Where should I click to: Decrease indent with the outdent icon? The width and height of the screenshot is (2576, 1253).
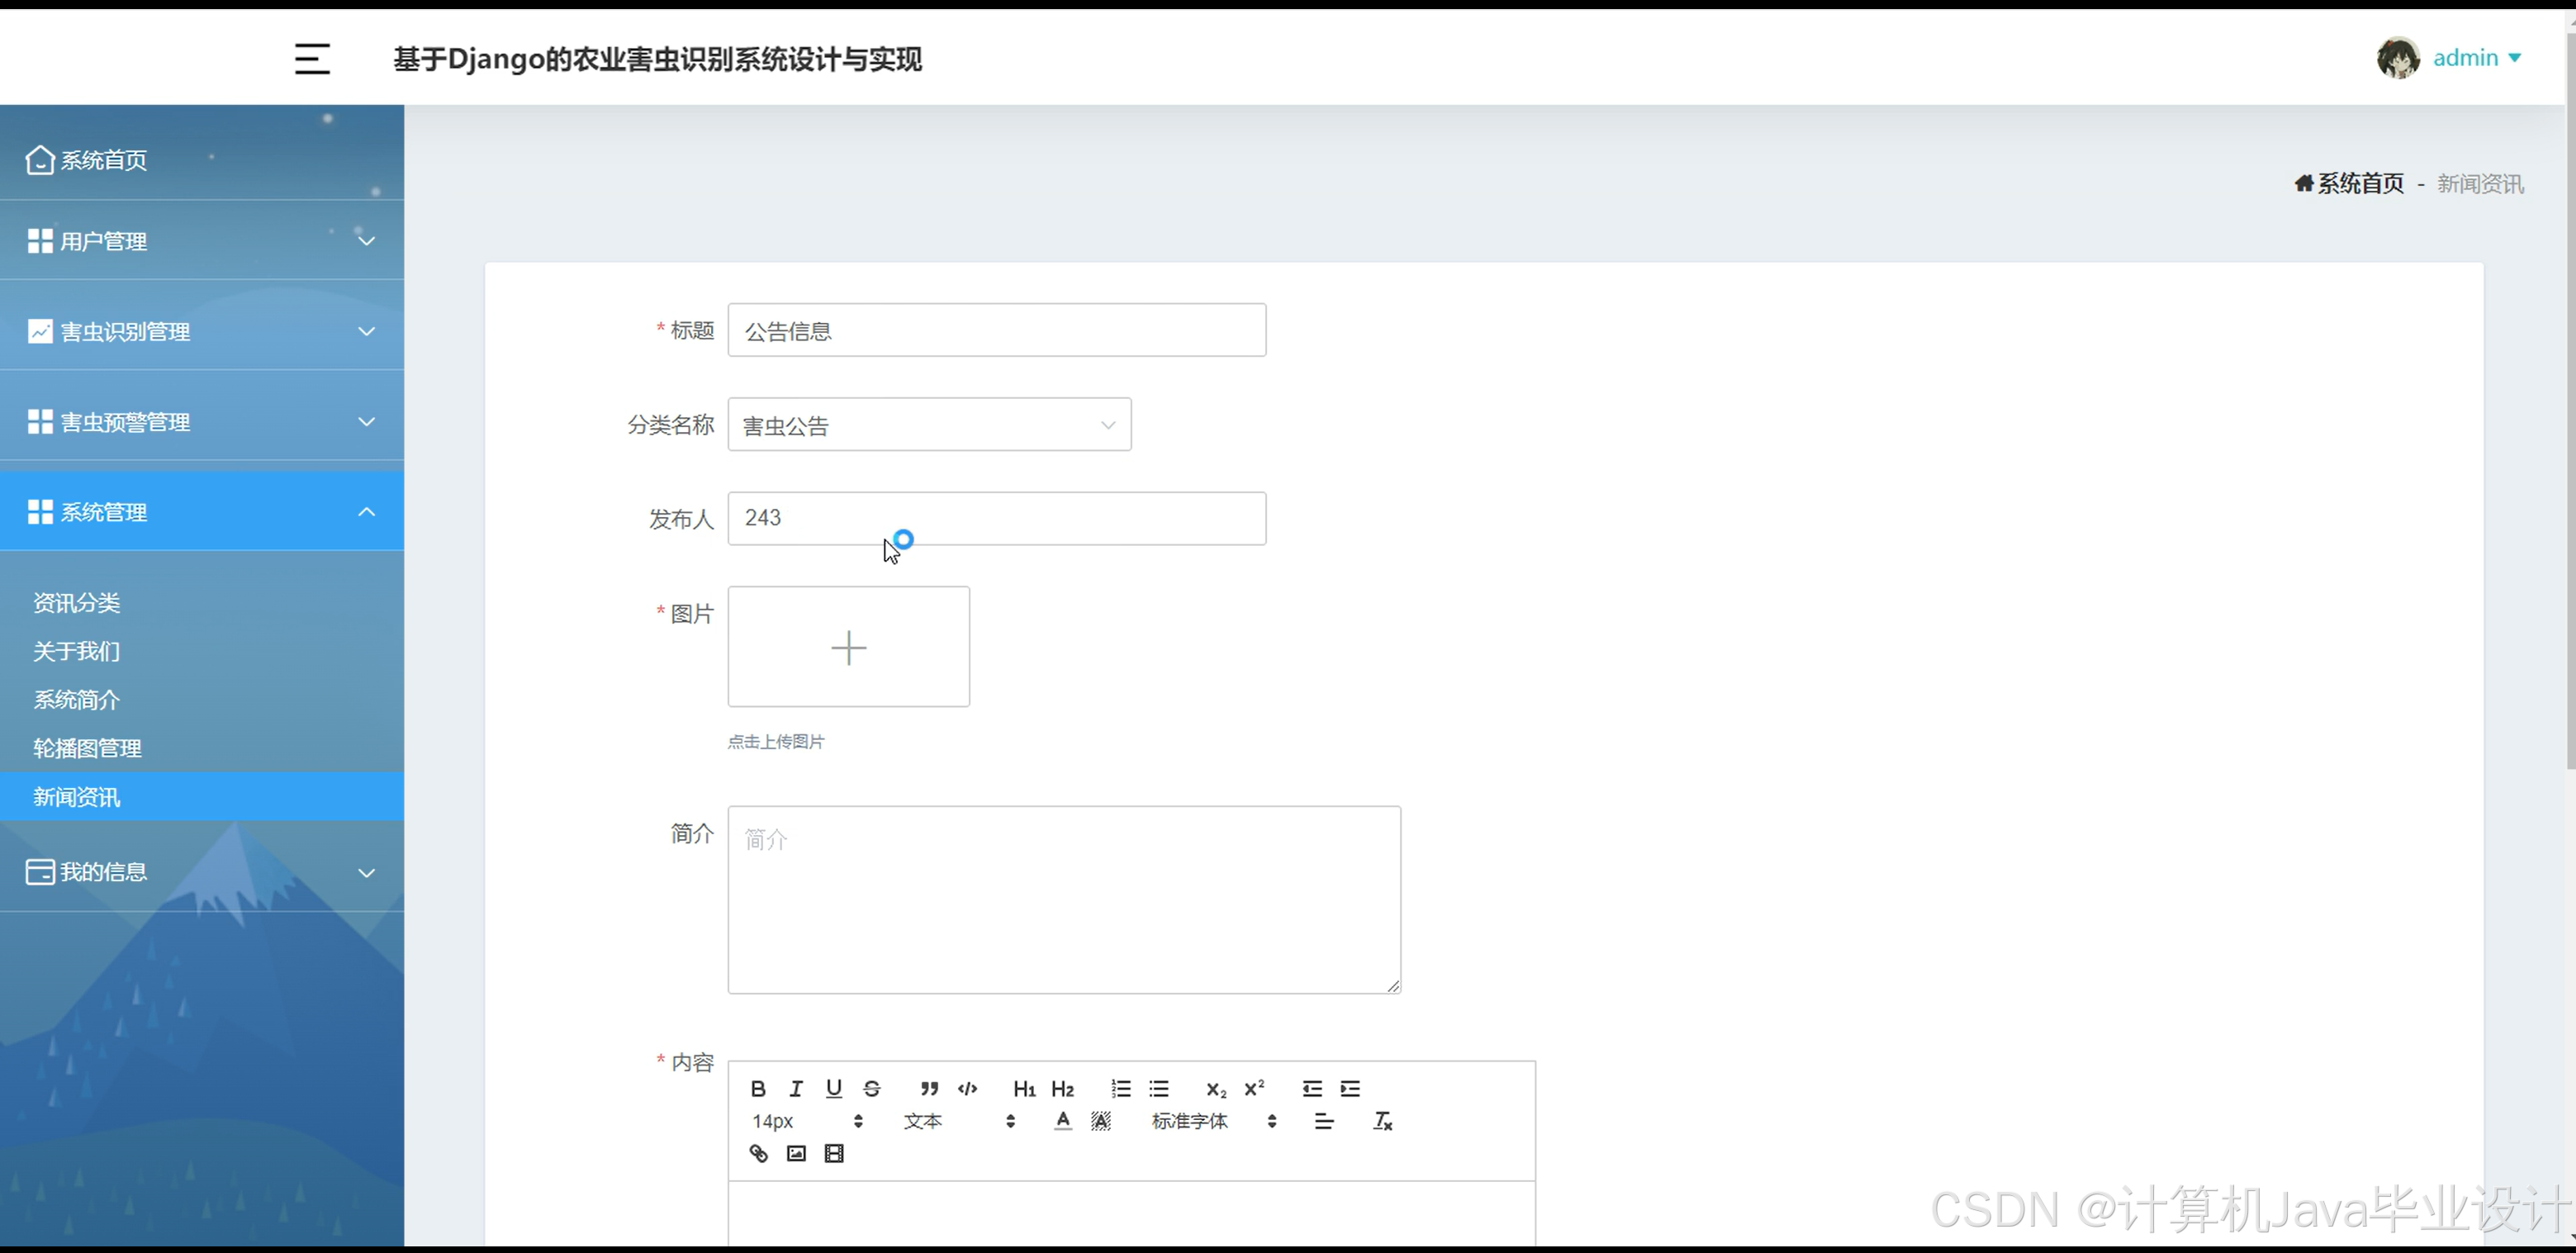click(x=1312, y=1088)
